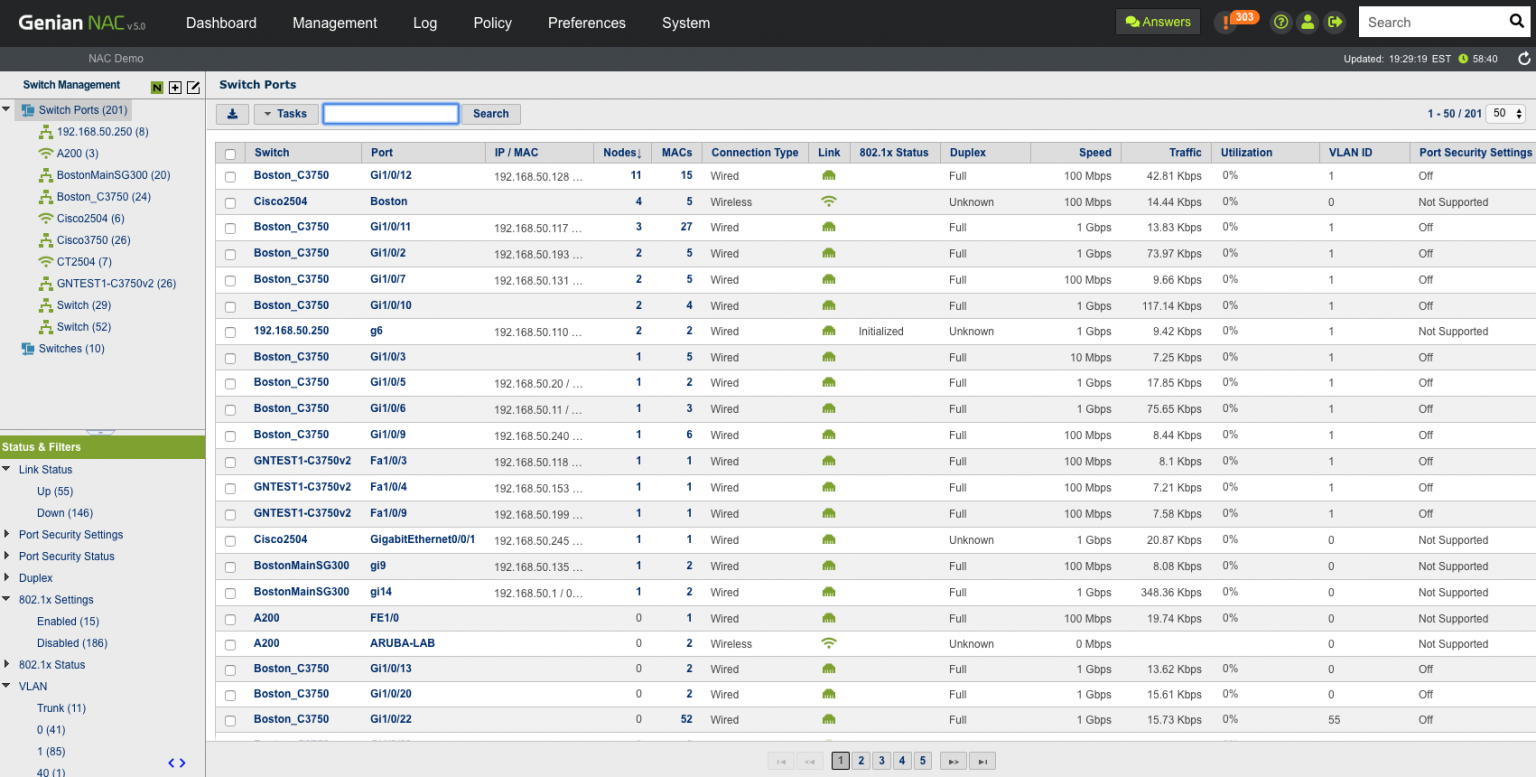Click the export download icon above the table
Image resolution: width=1536 pixels, height=777 pixels.
(232, 113)
